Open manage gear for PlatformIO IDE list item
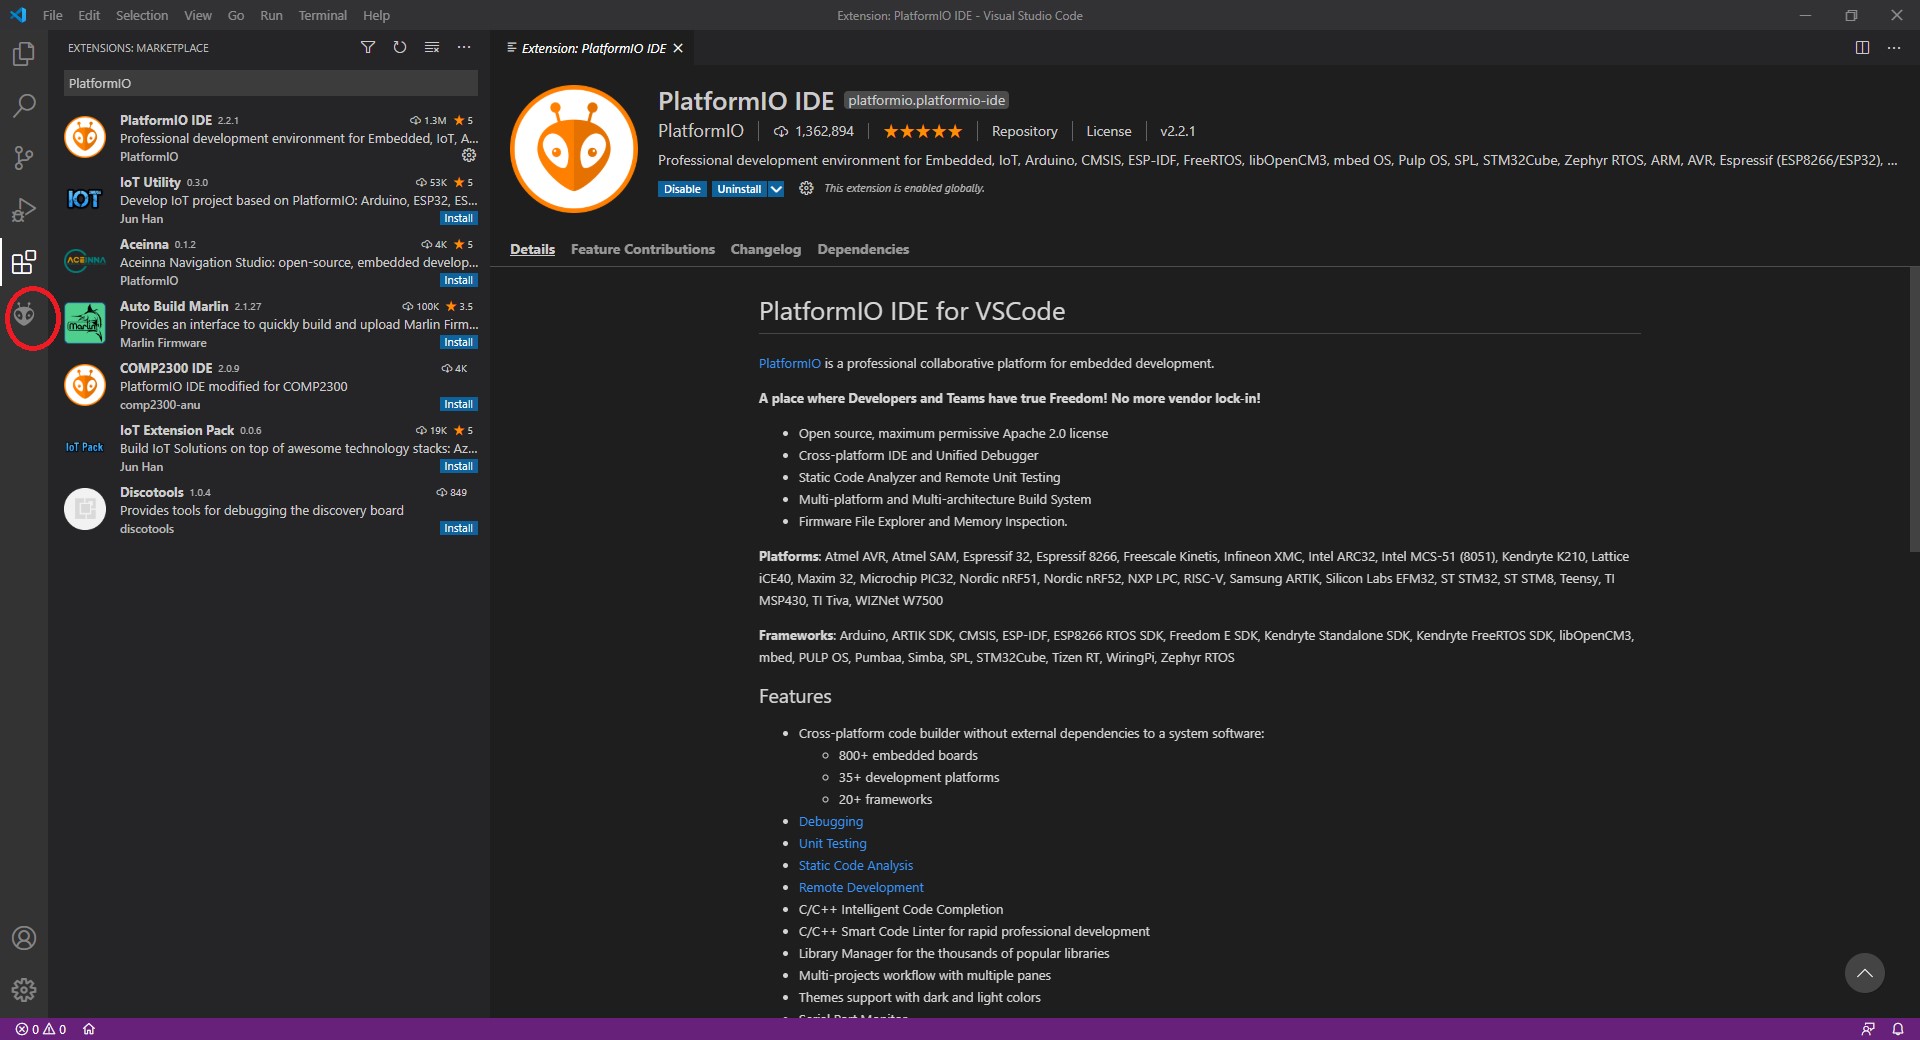The image size is (1920, 1040). (469, 155)
